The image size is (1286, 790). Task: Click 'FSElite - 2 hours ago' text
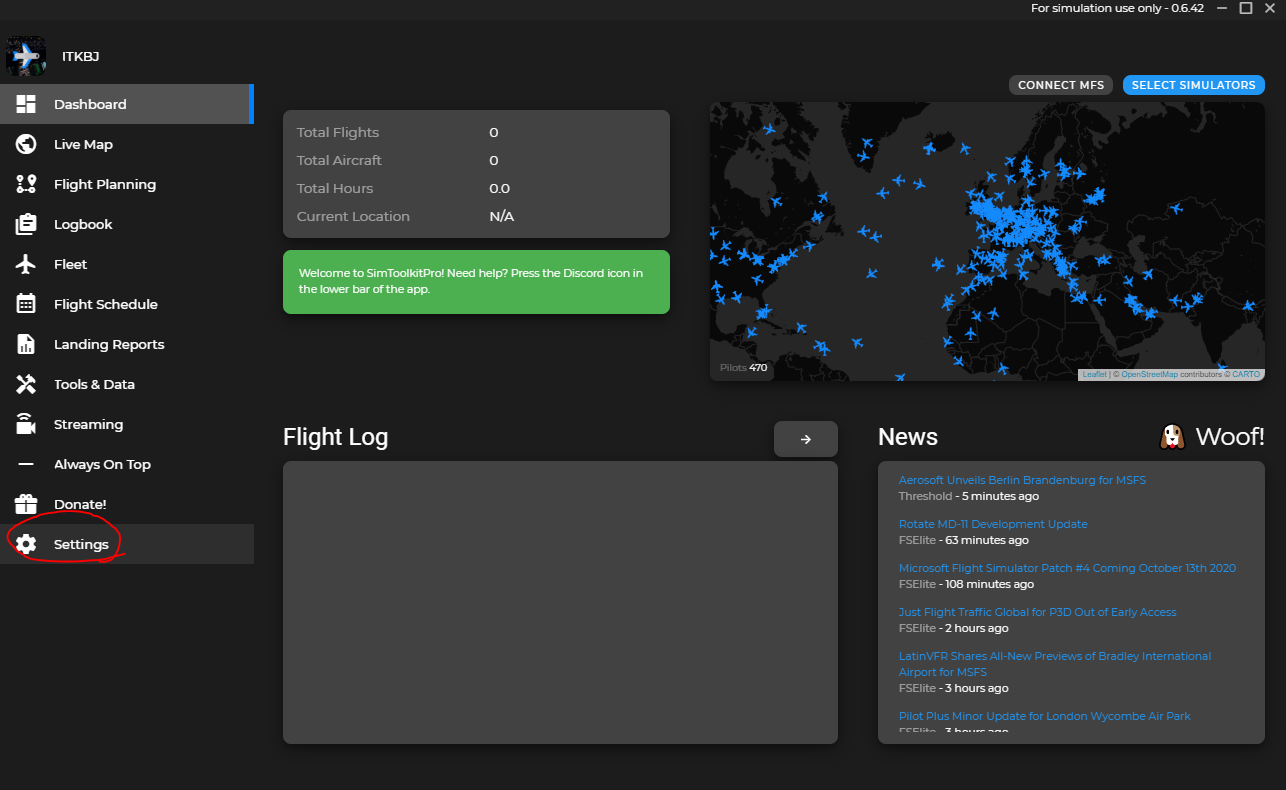(953, 628)
